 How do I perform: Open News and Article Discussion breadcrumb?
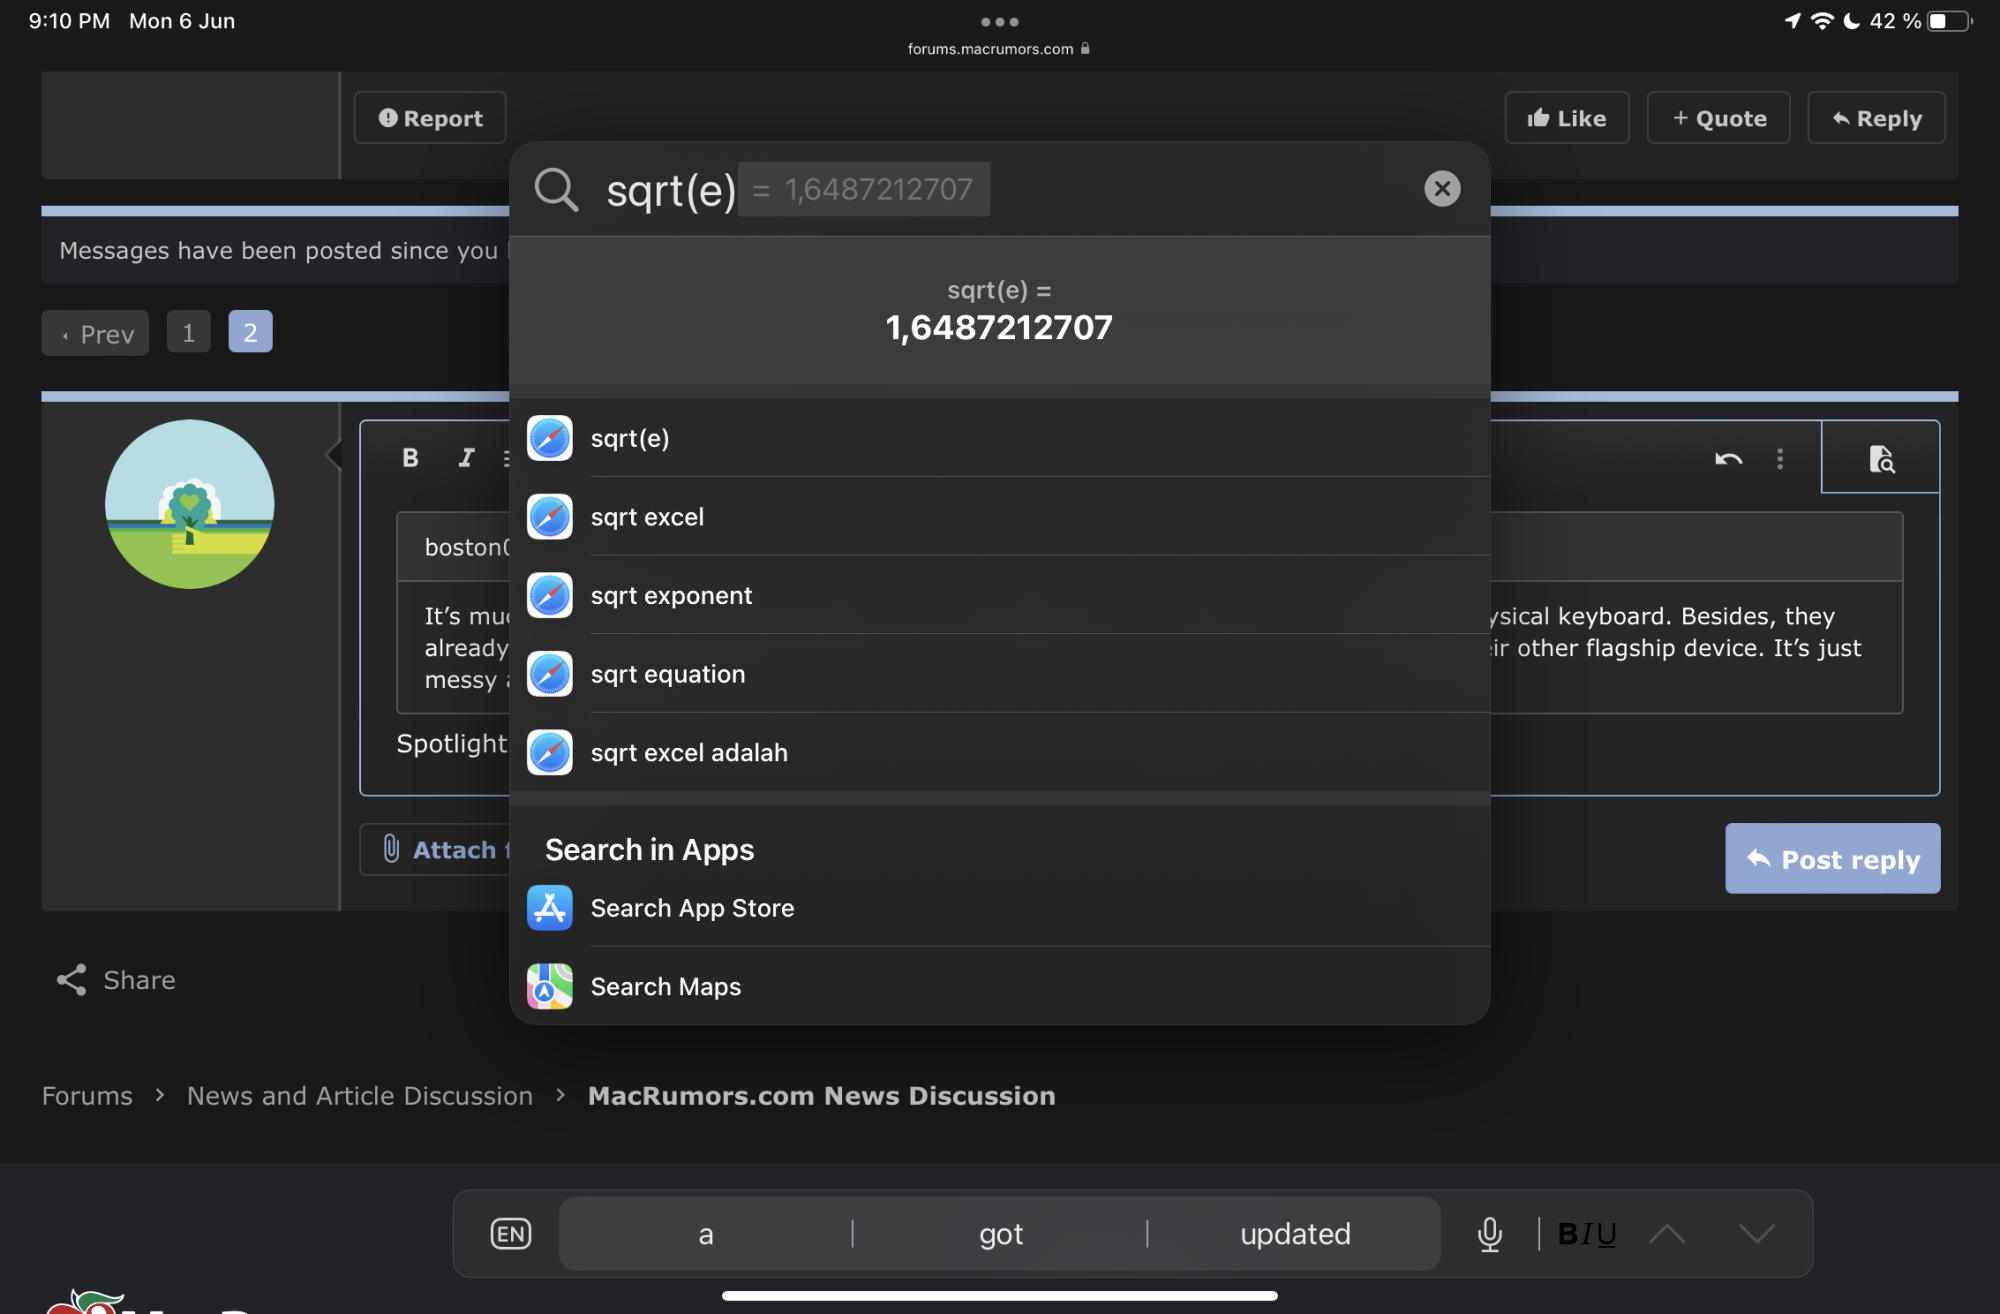click(360, 1096)
